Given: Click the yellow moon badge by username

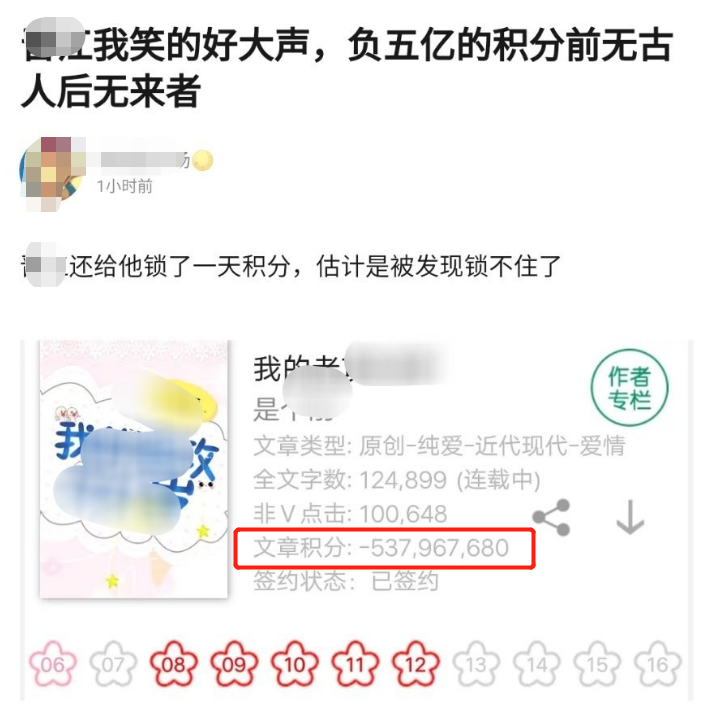Looking at the screenshot, I should point(203,160).
